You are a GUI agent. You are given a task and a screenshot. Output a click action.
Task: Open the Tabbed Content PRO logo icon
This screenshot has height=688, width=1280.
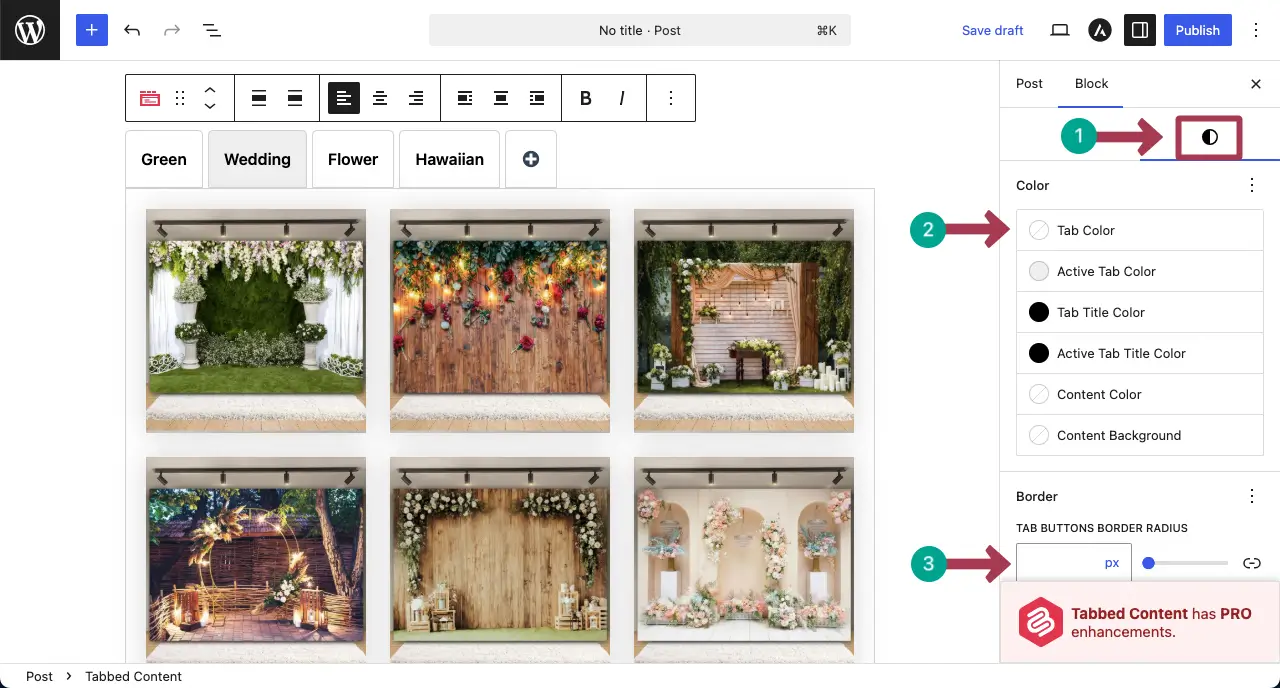[1040, 621]
